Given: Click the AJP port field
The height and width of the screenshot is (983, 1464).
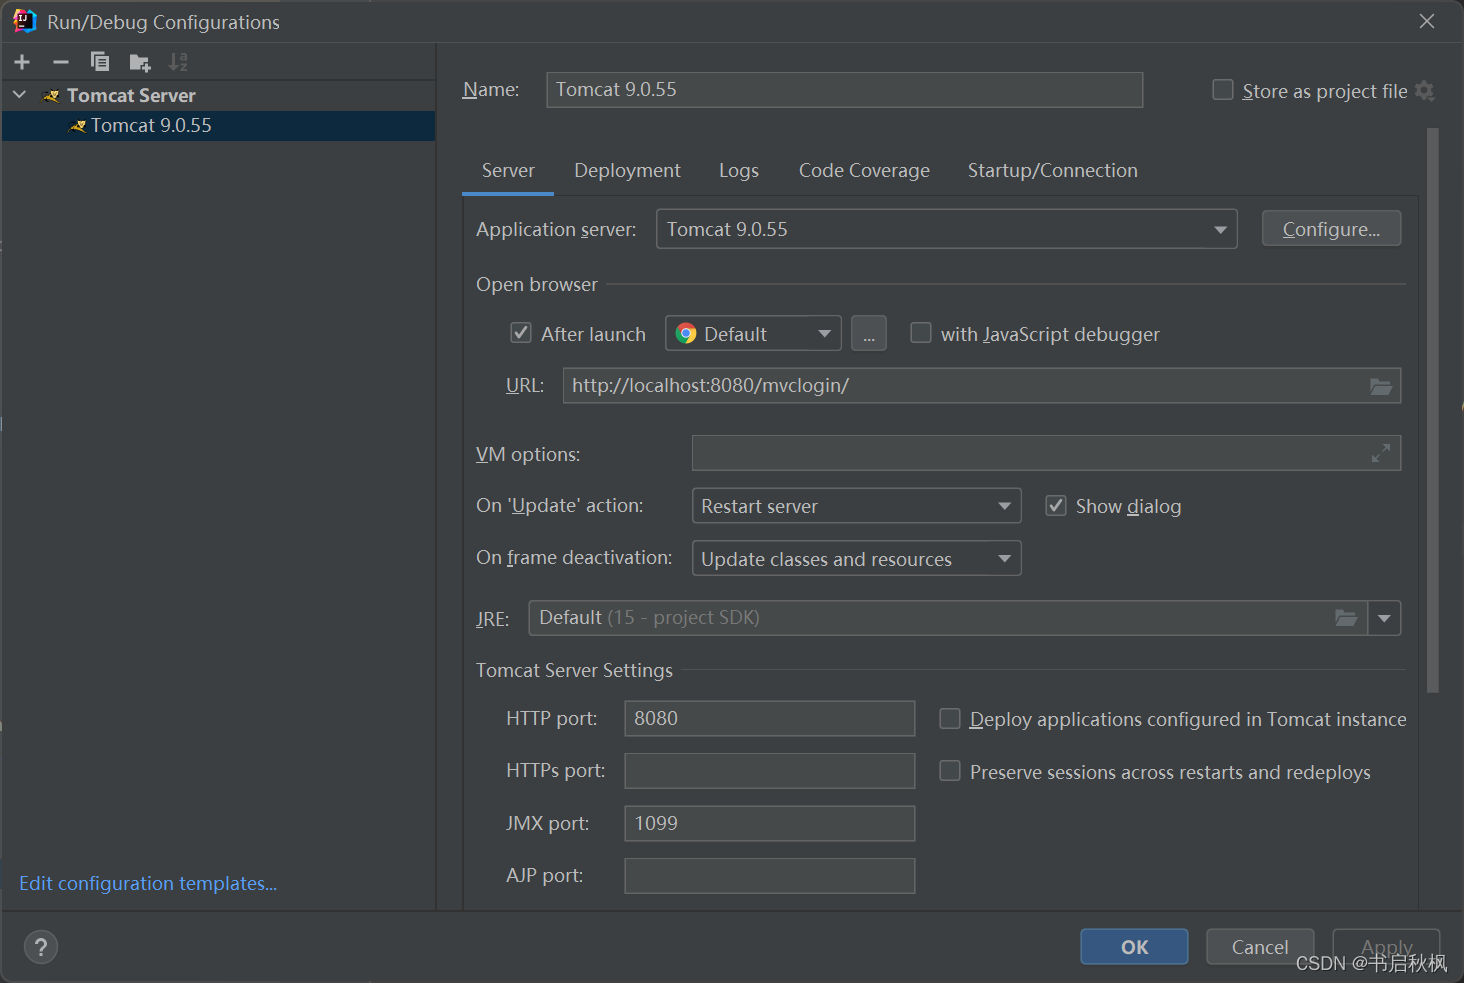Looking at the screenshot, I should [x=770, y=876].
